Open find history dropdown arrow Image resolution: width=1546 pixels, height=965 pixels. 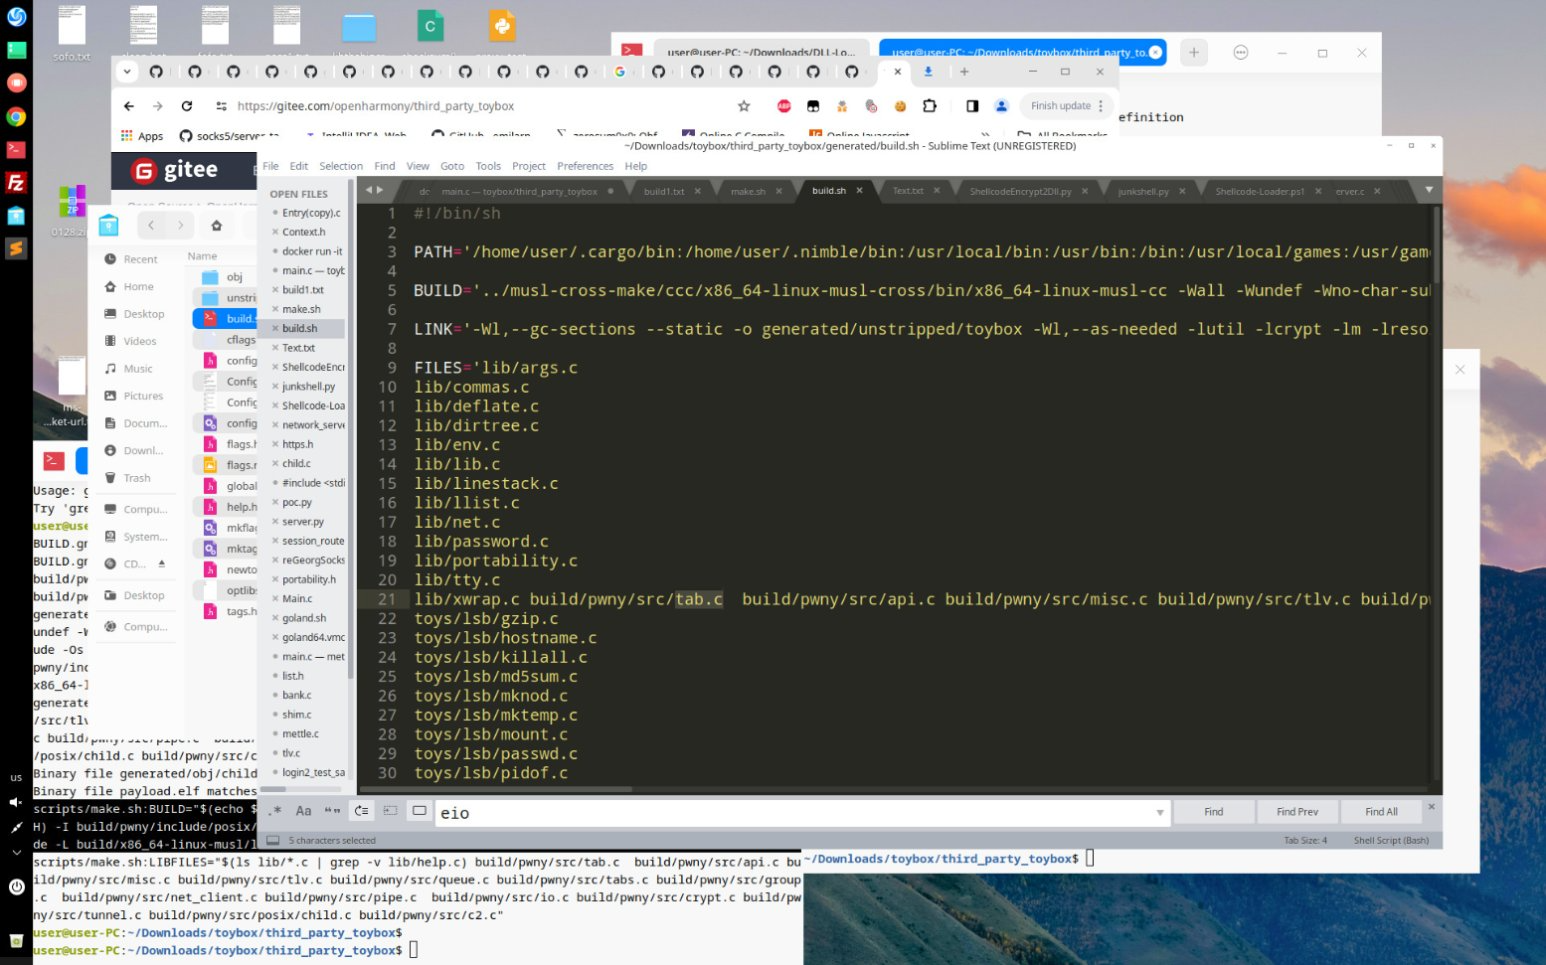click(x=1160, y=813)
